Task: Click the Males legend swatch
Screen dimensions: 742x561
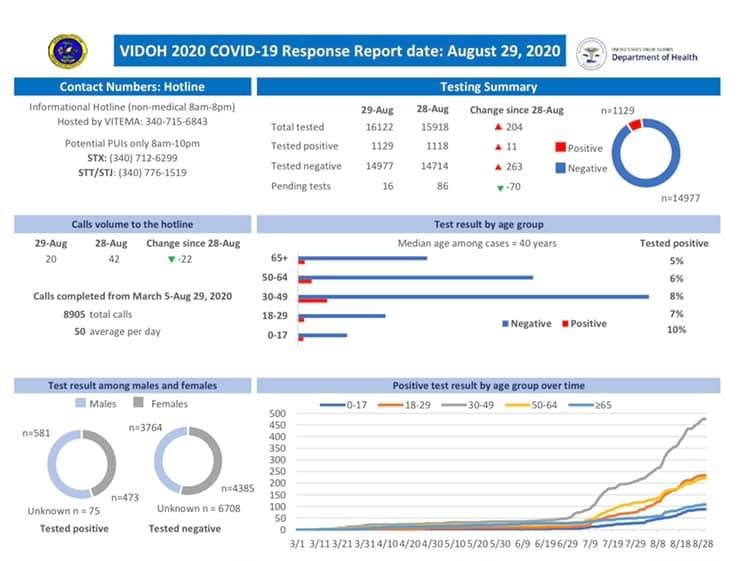Action: click(81, 404)
